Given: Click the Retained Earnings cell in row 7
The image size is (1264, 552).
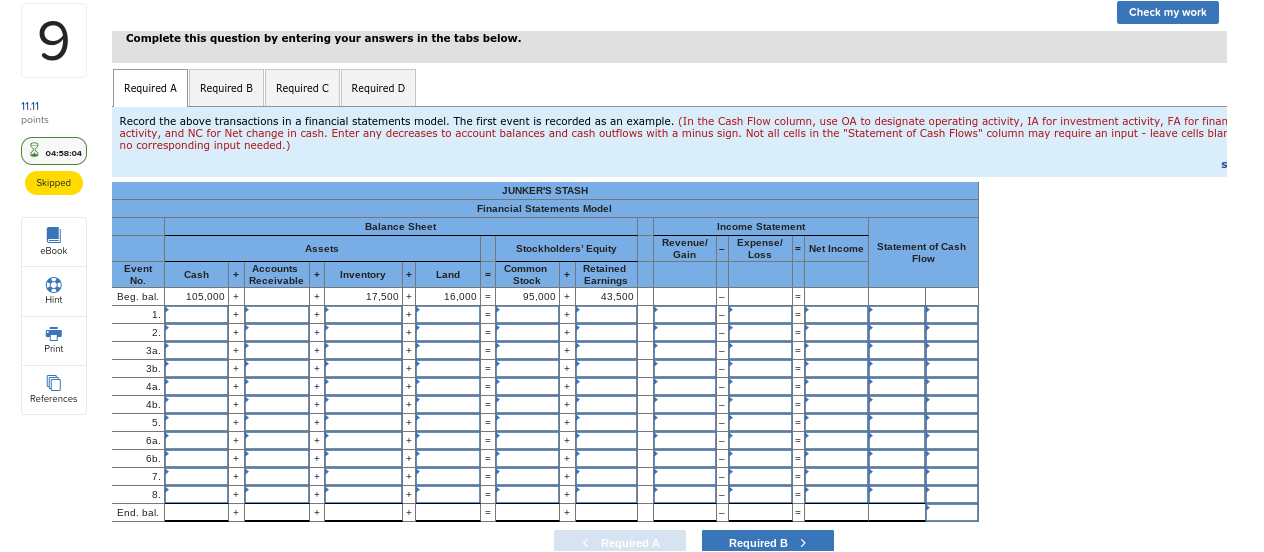Looking at the screenshot, I should coord(605,477).
